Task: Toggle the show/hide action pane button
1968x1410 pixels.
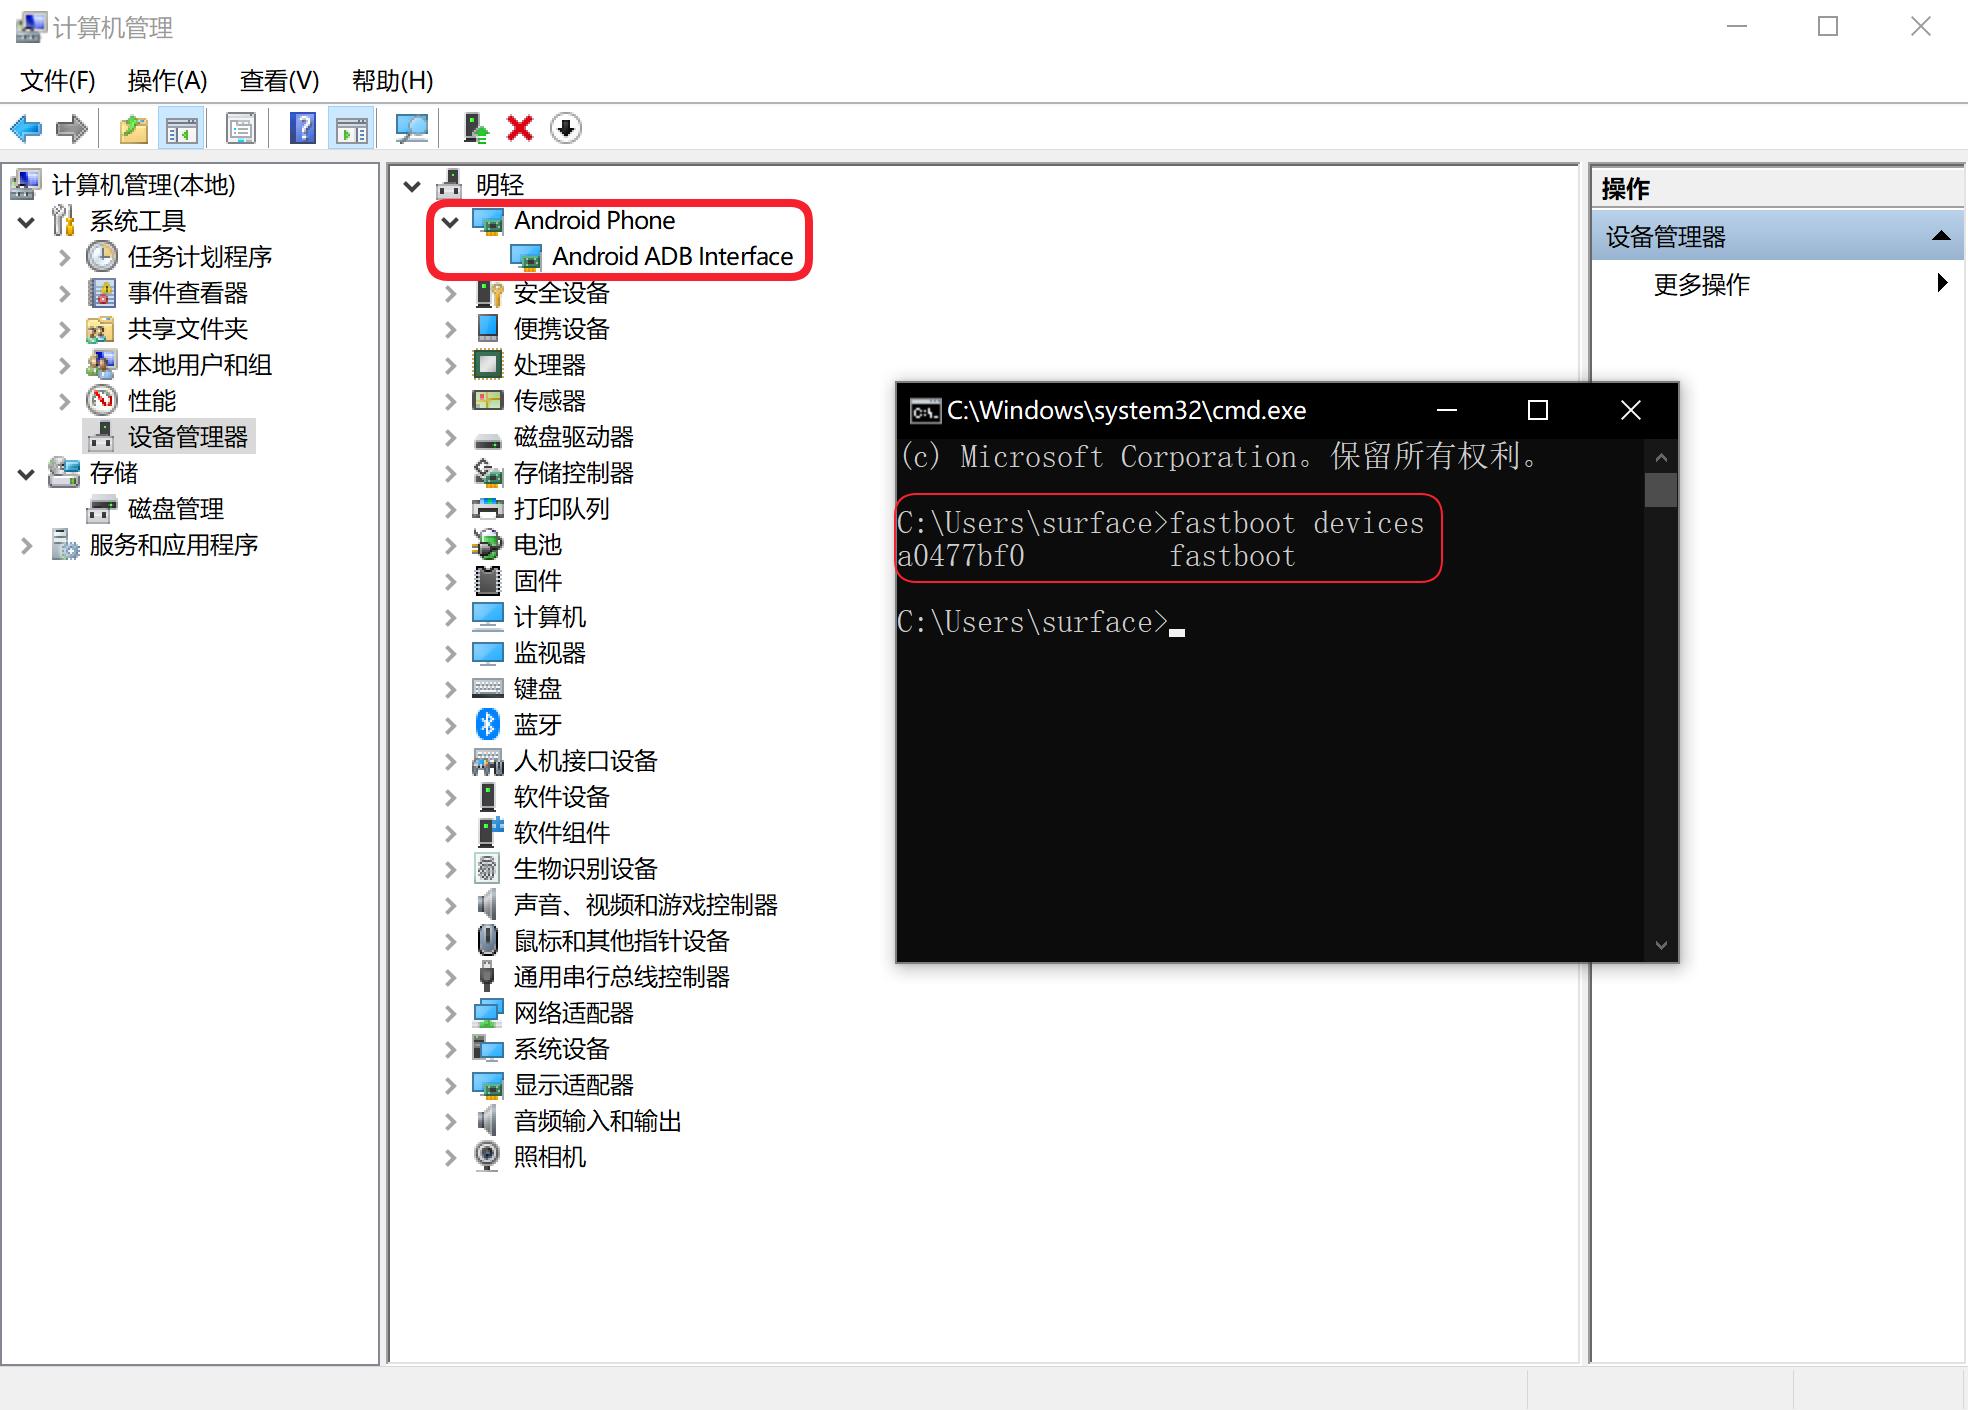Action: pos(352,128)
